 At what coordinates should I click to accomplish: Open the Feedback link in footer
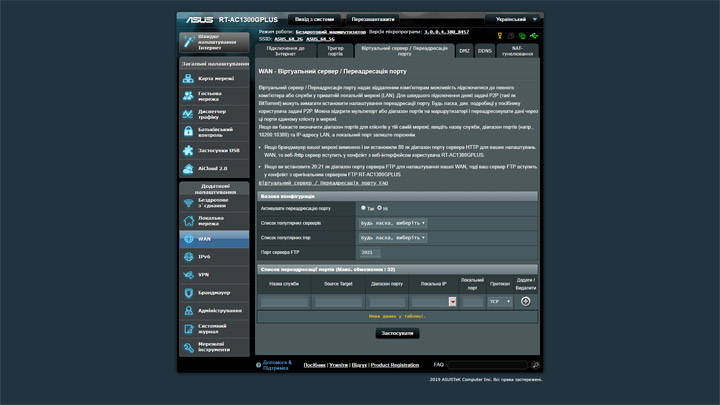[359, 365]
